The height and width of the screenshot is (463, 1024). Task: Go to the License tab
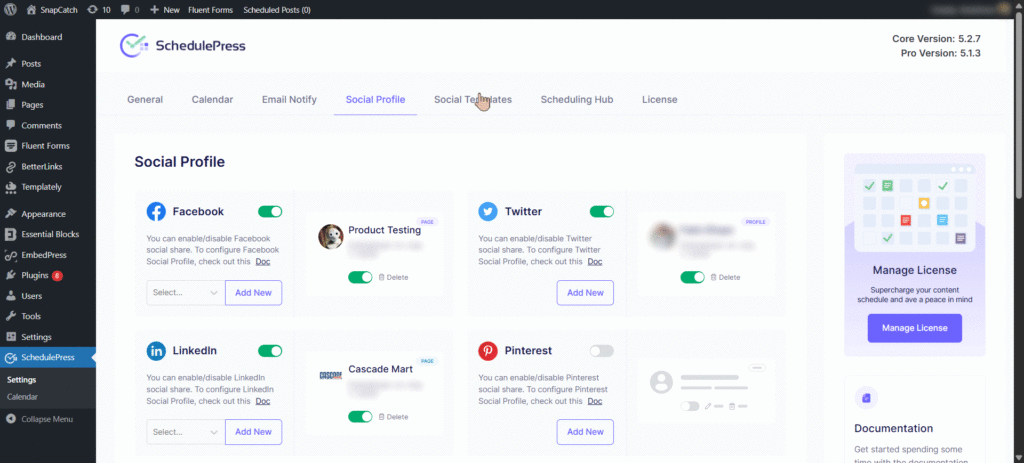coord(660,100)
